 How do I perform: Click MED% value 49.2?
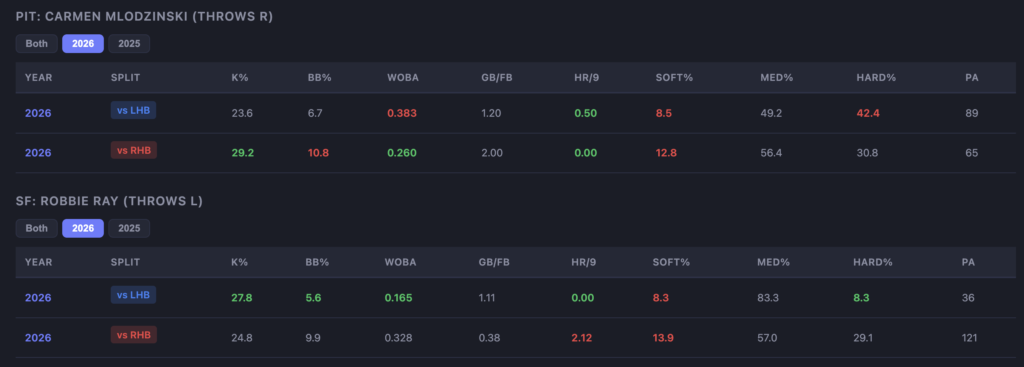(771, 113)
